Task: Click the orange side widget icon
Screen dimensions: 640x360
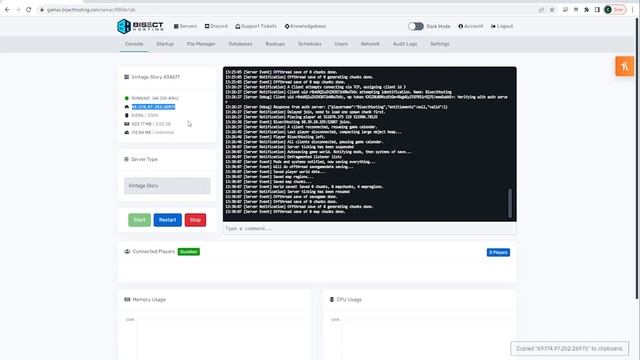Action: click(x=624, y=66)
